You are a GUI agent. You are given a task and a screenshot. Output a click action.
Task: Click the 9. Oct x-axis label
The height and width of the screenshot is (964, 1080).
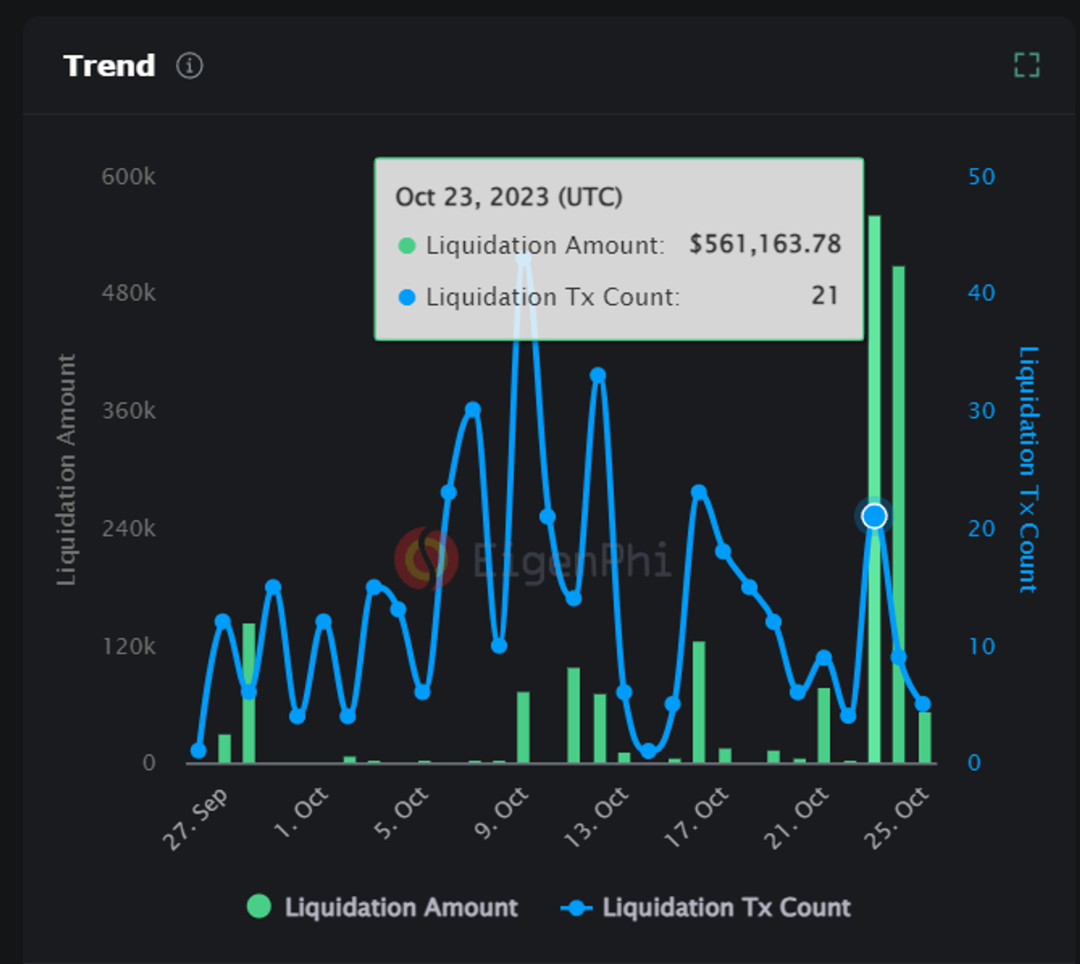(x=510, y=815)
